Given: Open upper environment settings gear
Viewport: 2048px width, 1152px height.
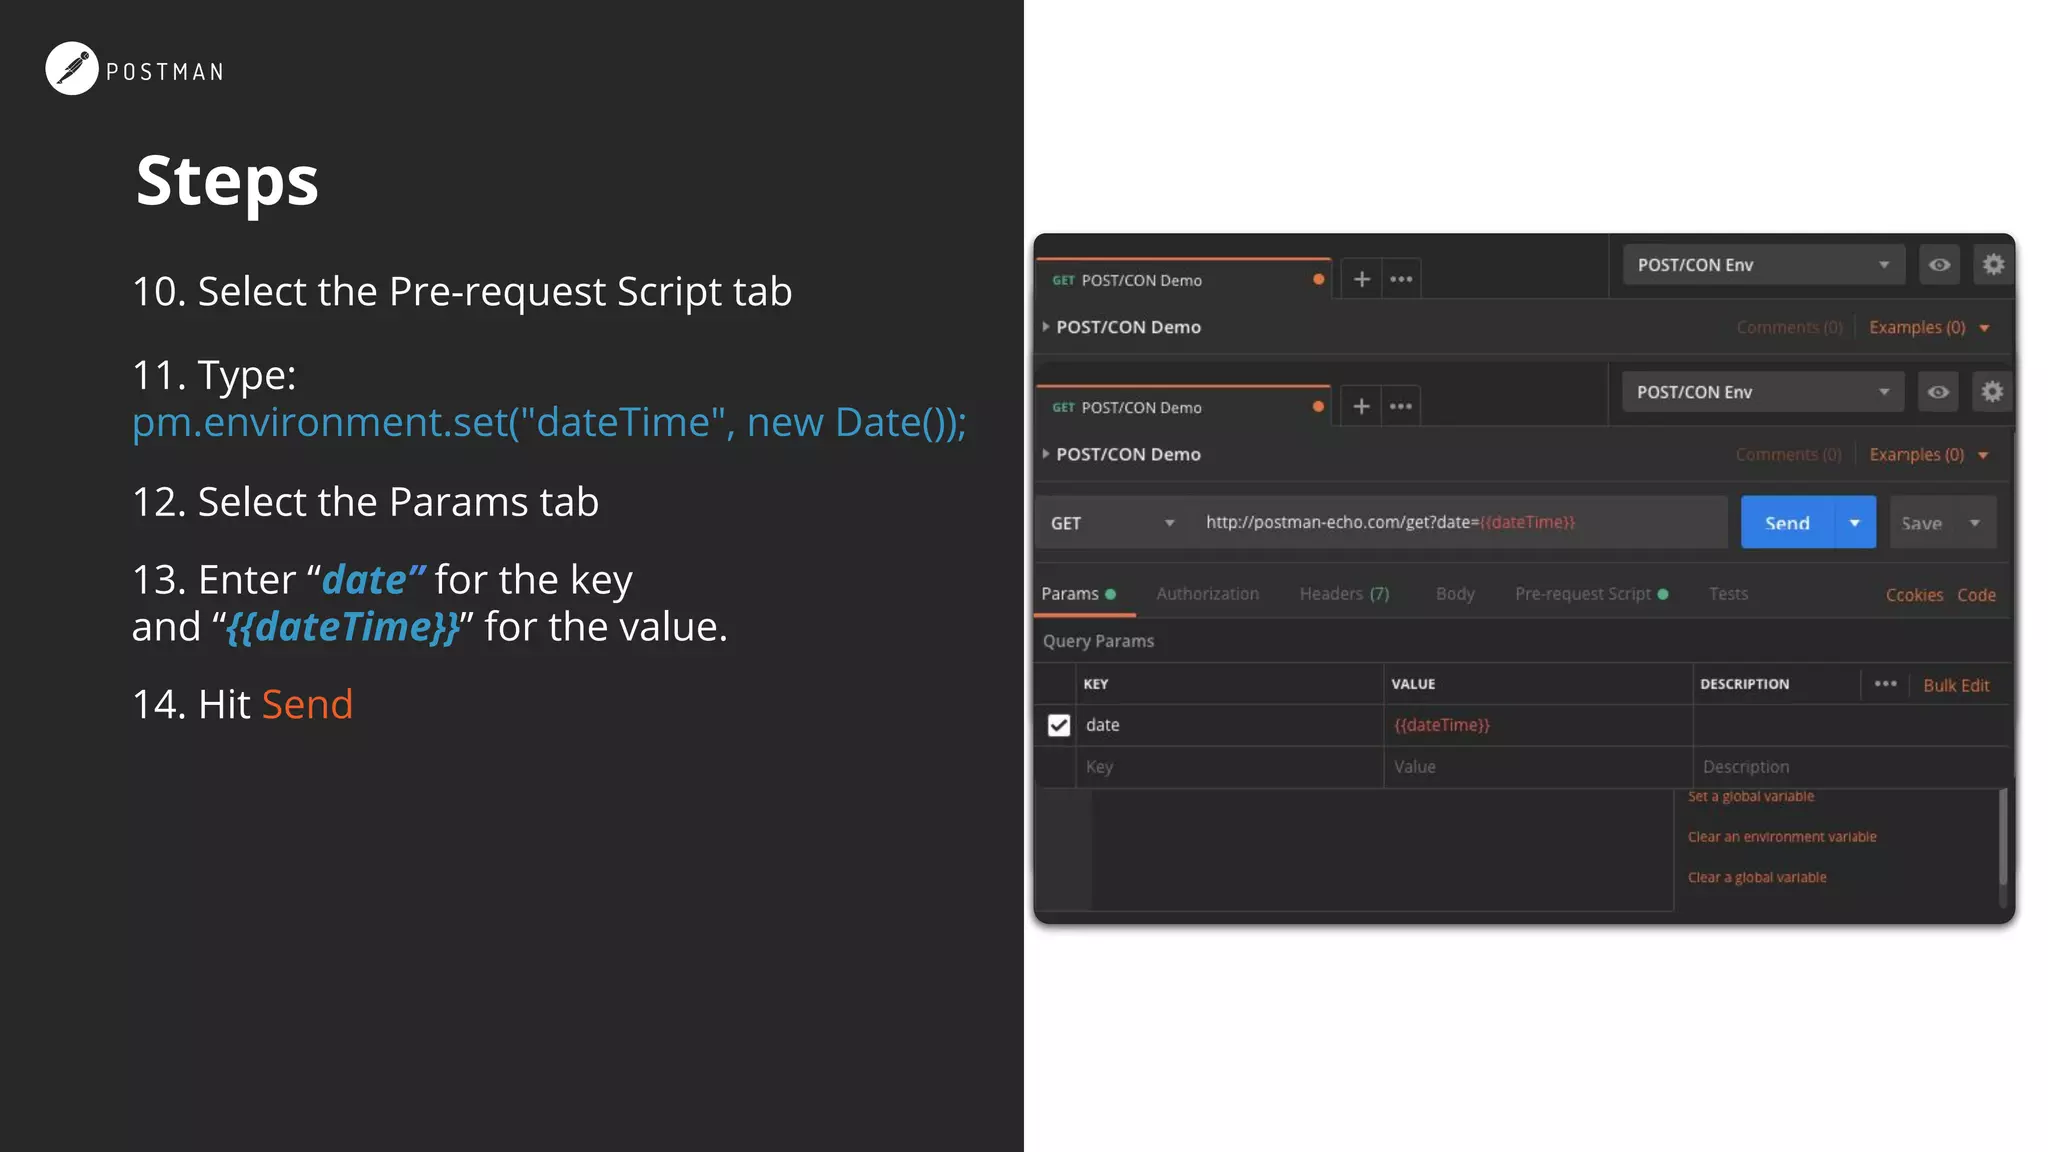Looking at the screenshot, I should click(x=1993, y=264).
